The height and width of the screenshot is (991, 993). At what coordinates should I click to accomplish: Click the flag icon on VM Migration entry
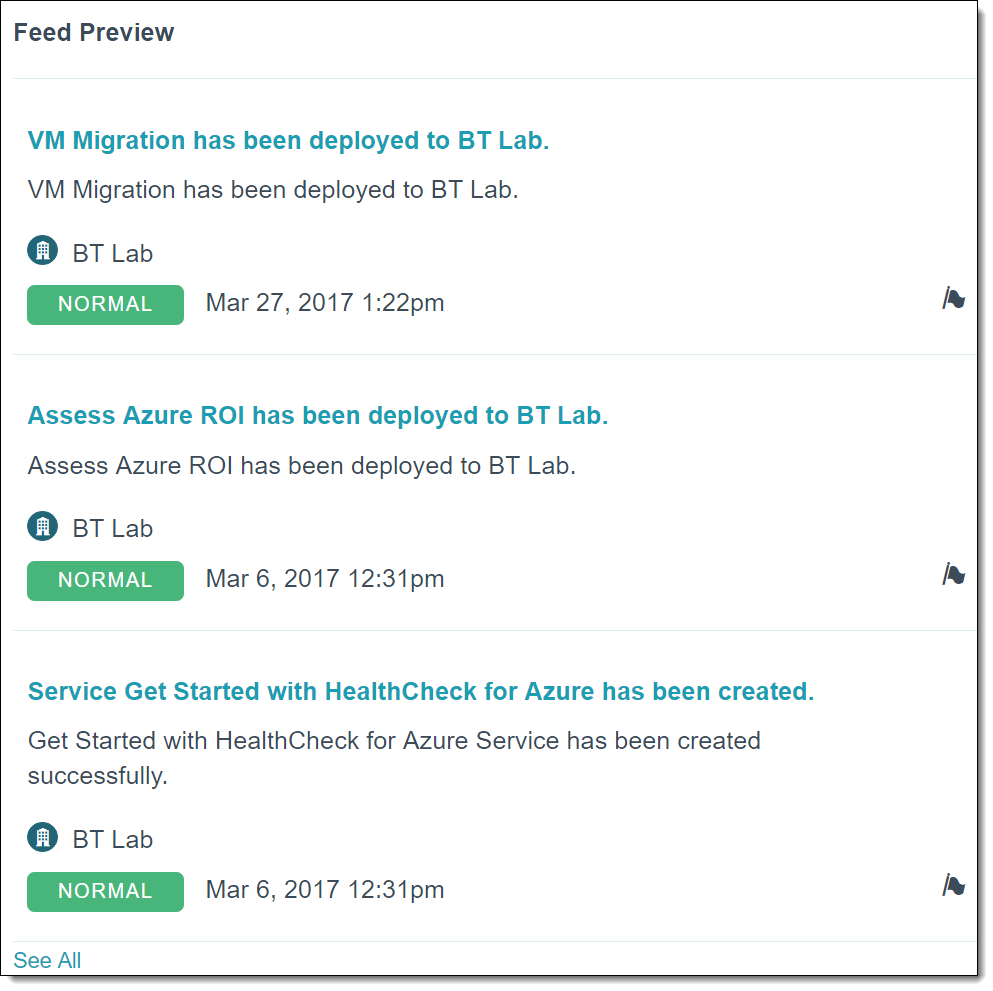click(x=954, y=298)
